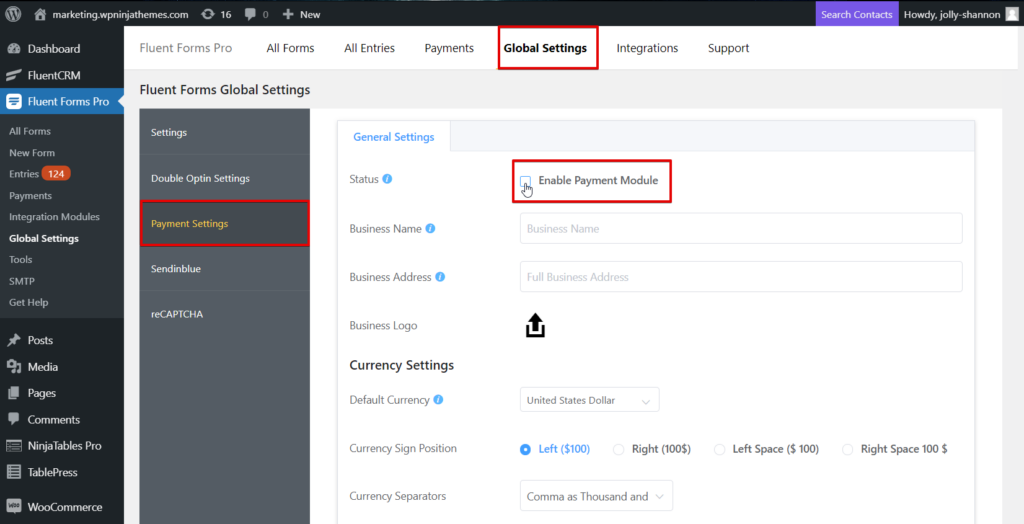Open Double Optin Settings section
The height and width of the screenshot is (524, 1024).
225,178
